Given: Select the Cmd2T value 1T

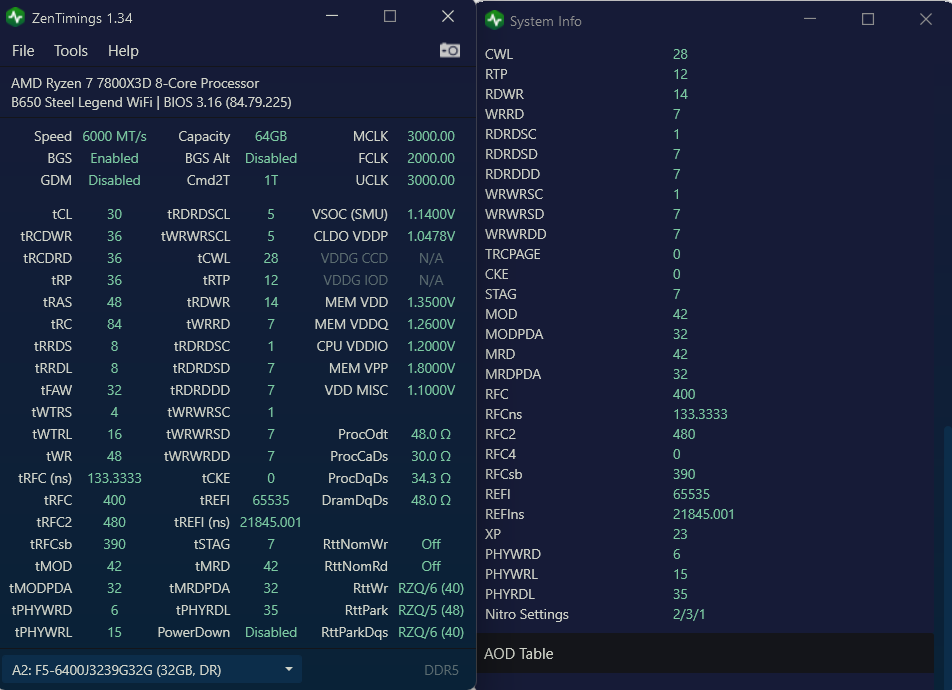Looking at the screenshot, I should click(x=271, y=180).
